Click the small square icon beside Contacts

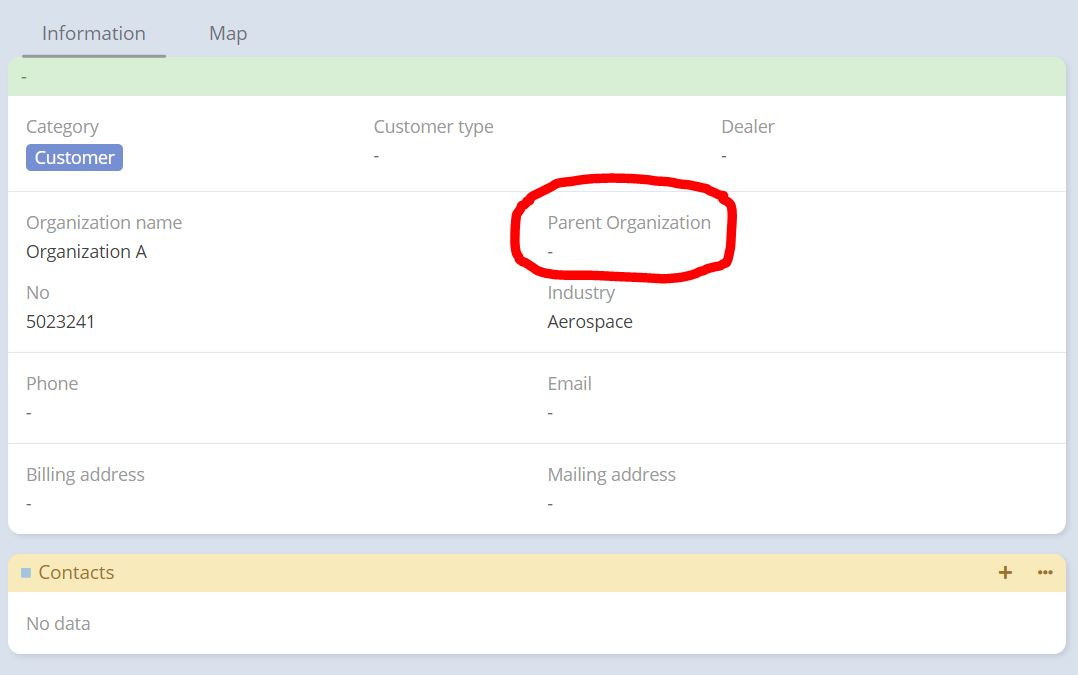tap(26, 573)
